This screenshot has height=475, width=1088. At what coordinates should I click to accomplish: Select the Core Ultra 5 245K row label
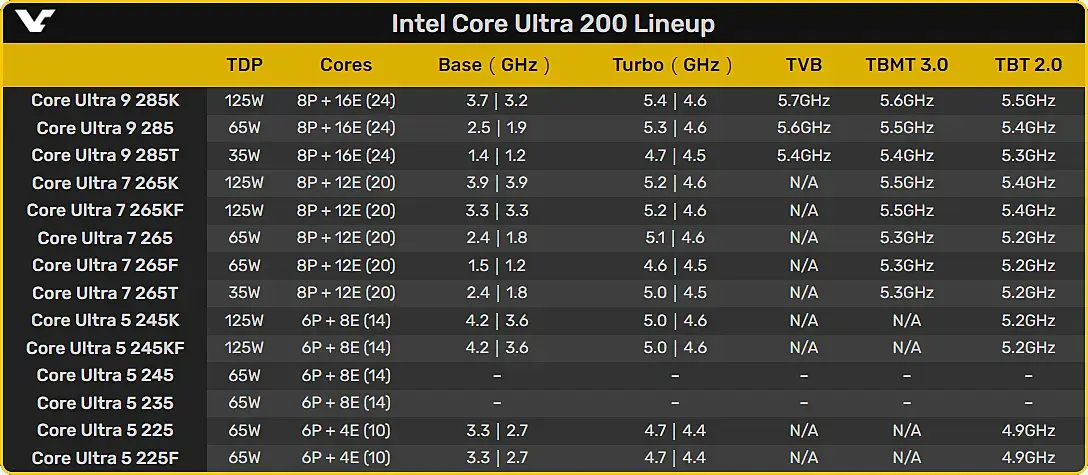(105, 320)
